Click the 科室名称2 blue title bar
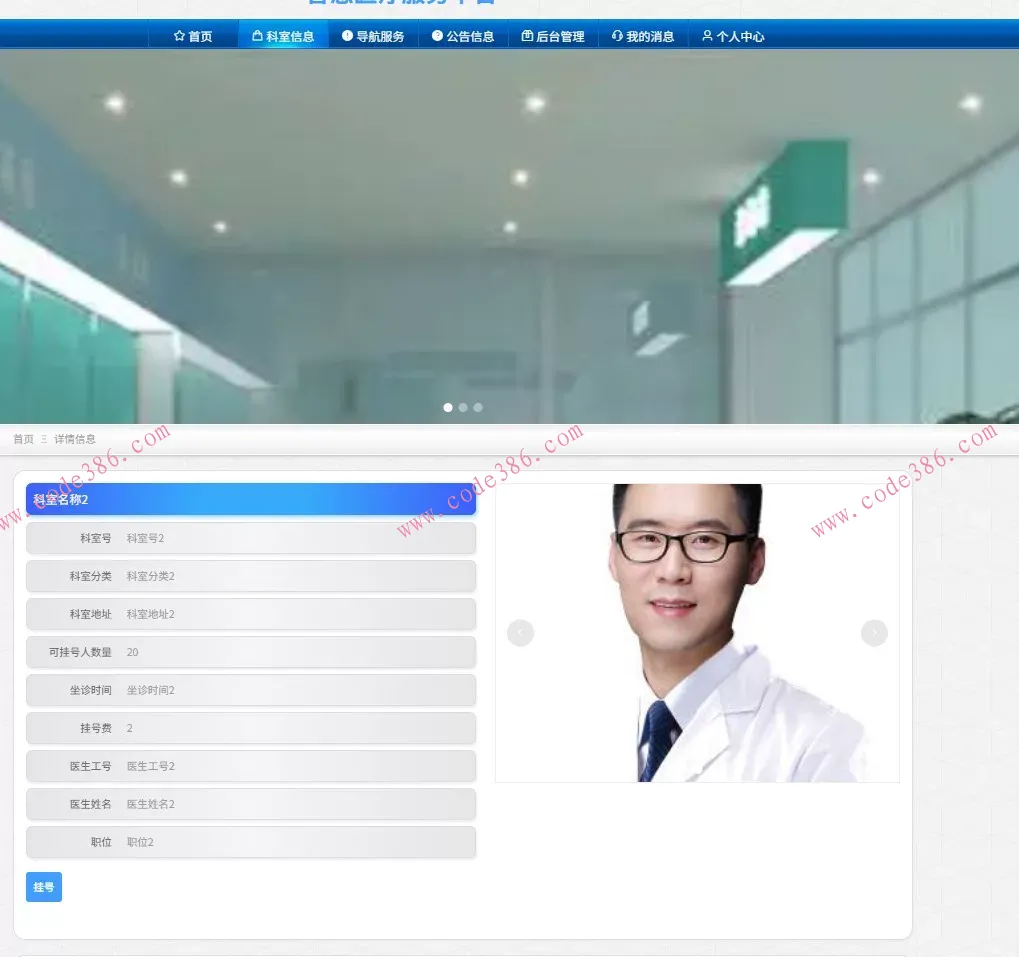Screen dimensions: 1019x957 [x=251, y=499]
